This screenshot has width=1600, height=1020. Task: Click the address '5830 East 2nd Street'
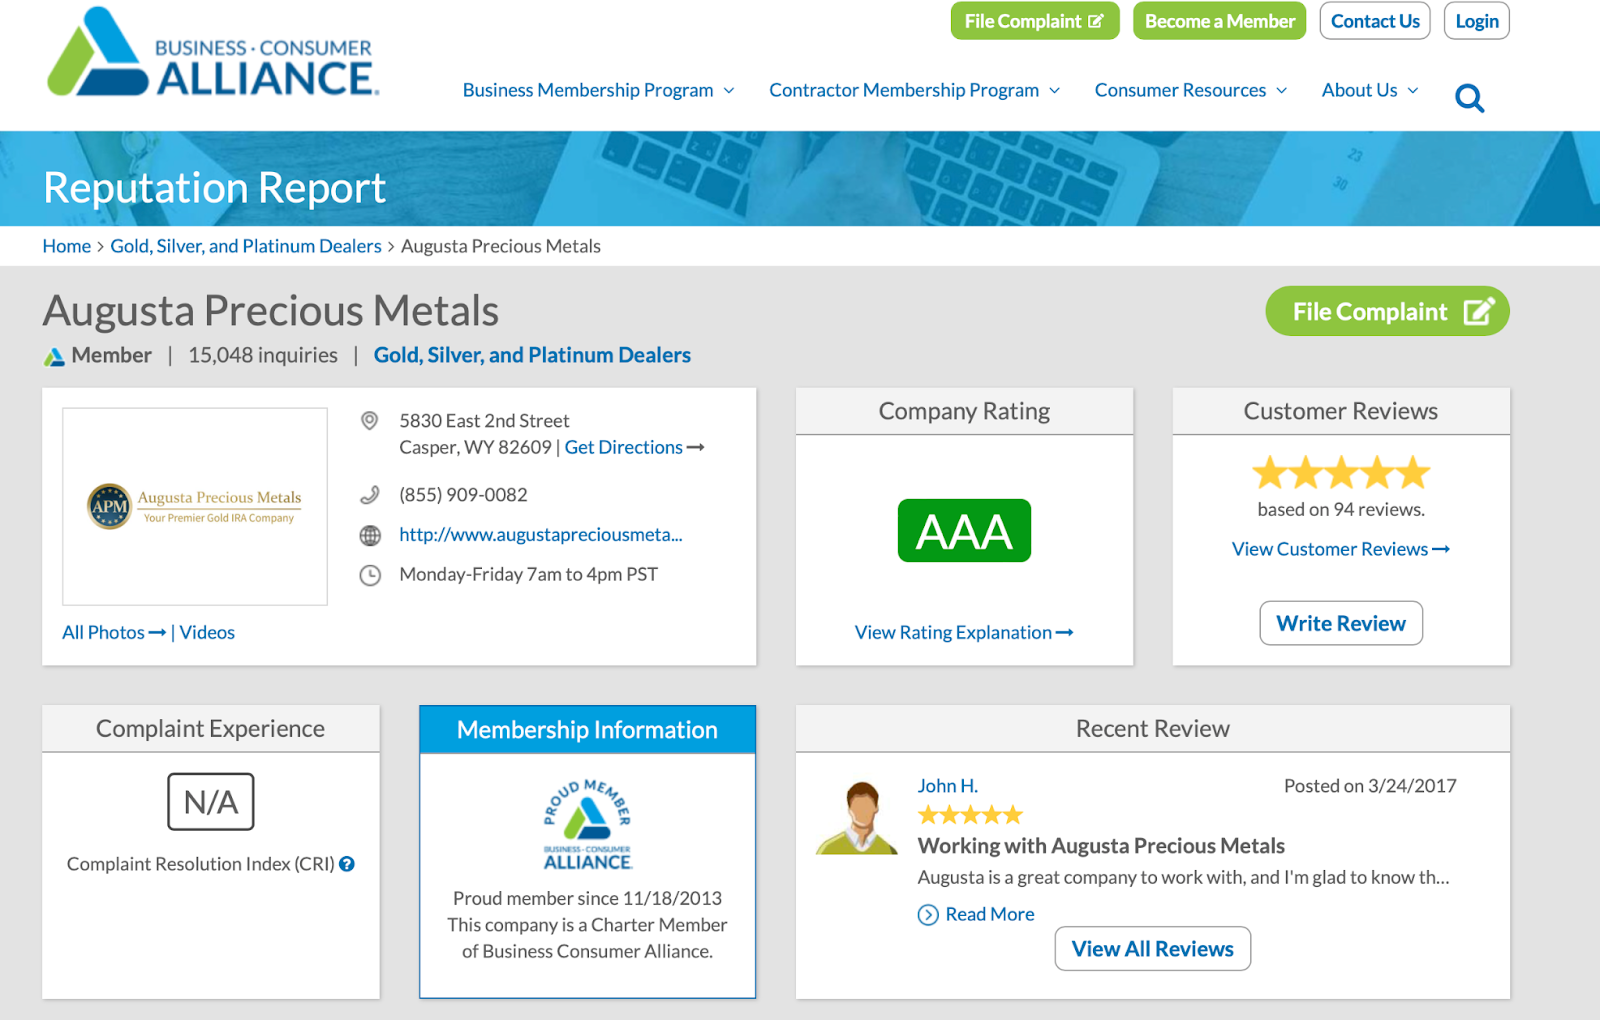[484, 421]
